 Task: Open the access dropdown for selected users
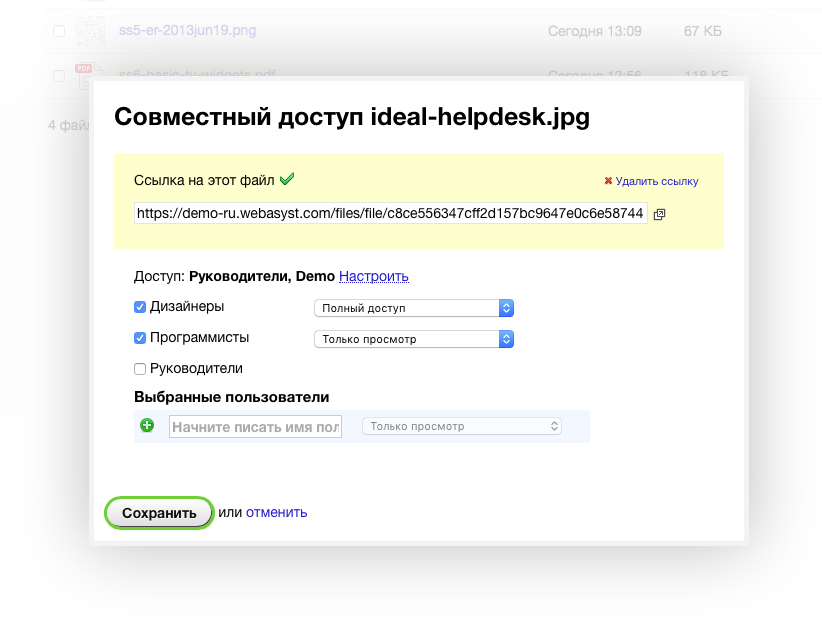461,426
